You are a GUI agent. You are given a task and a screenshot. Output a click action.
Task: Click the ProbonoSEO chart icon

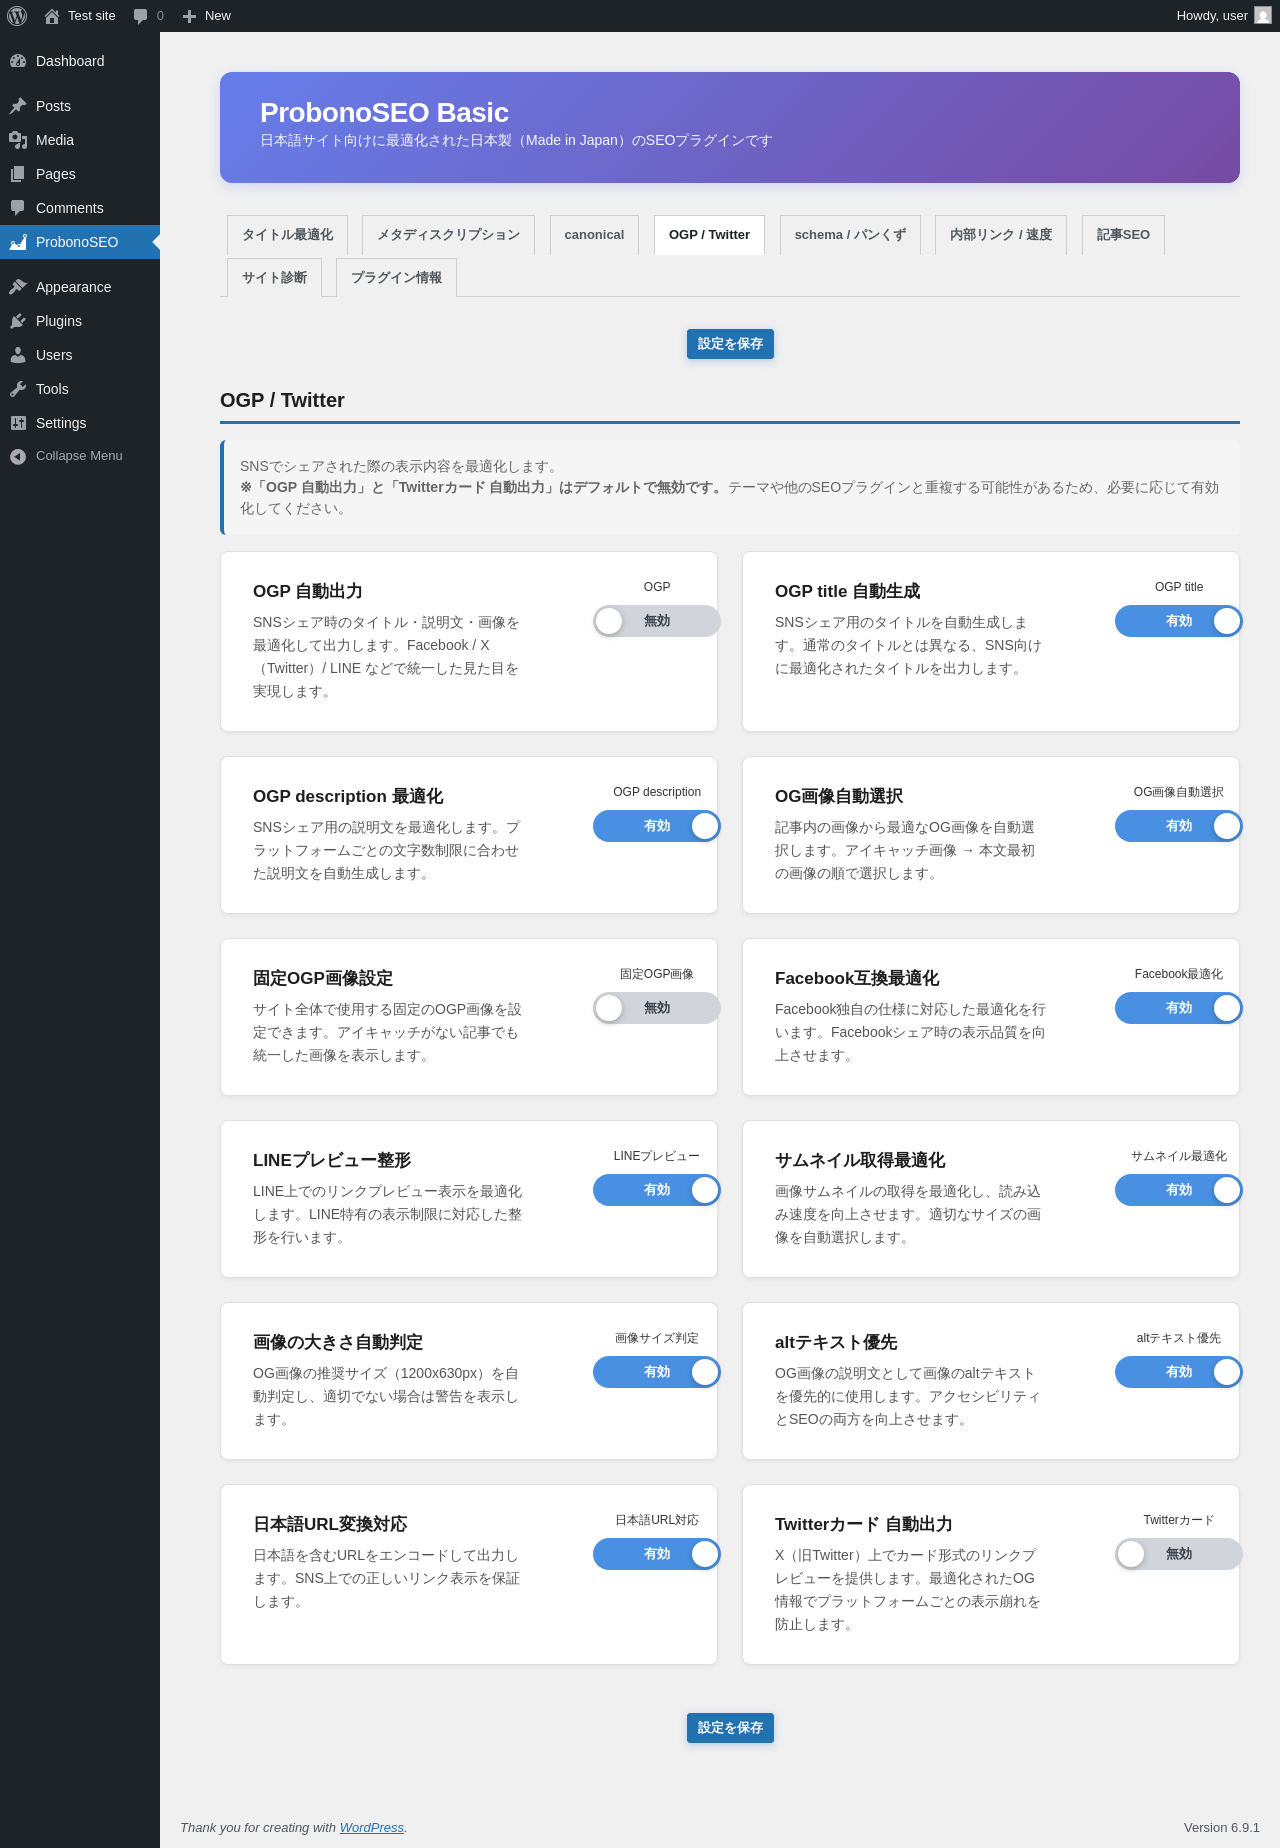tap(18, 242)
